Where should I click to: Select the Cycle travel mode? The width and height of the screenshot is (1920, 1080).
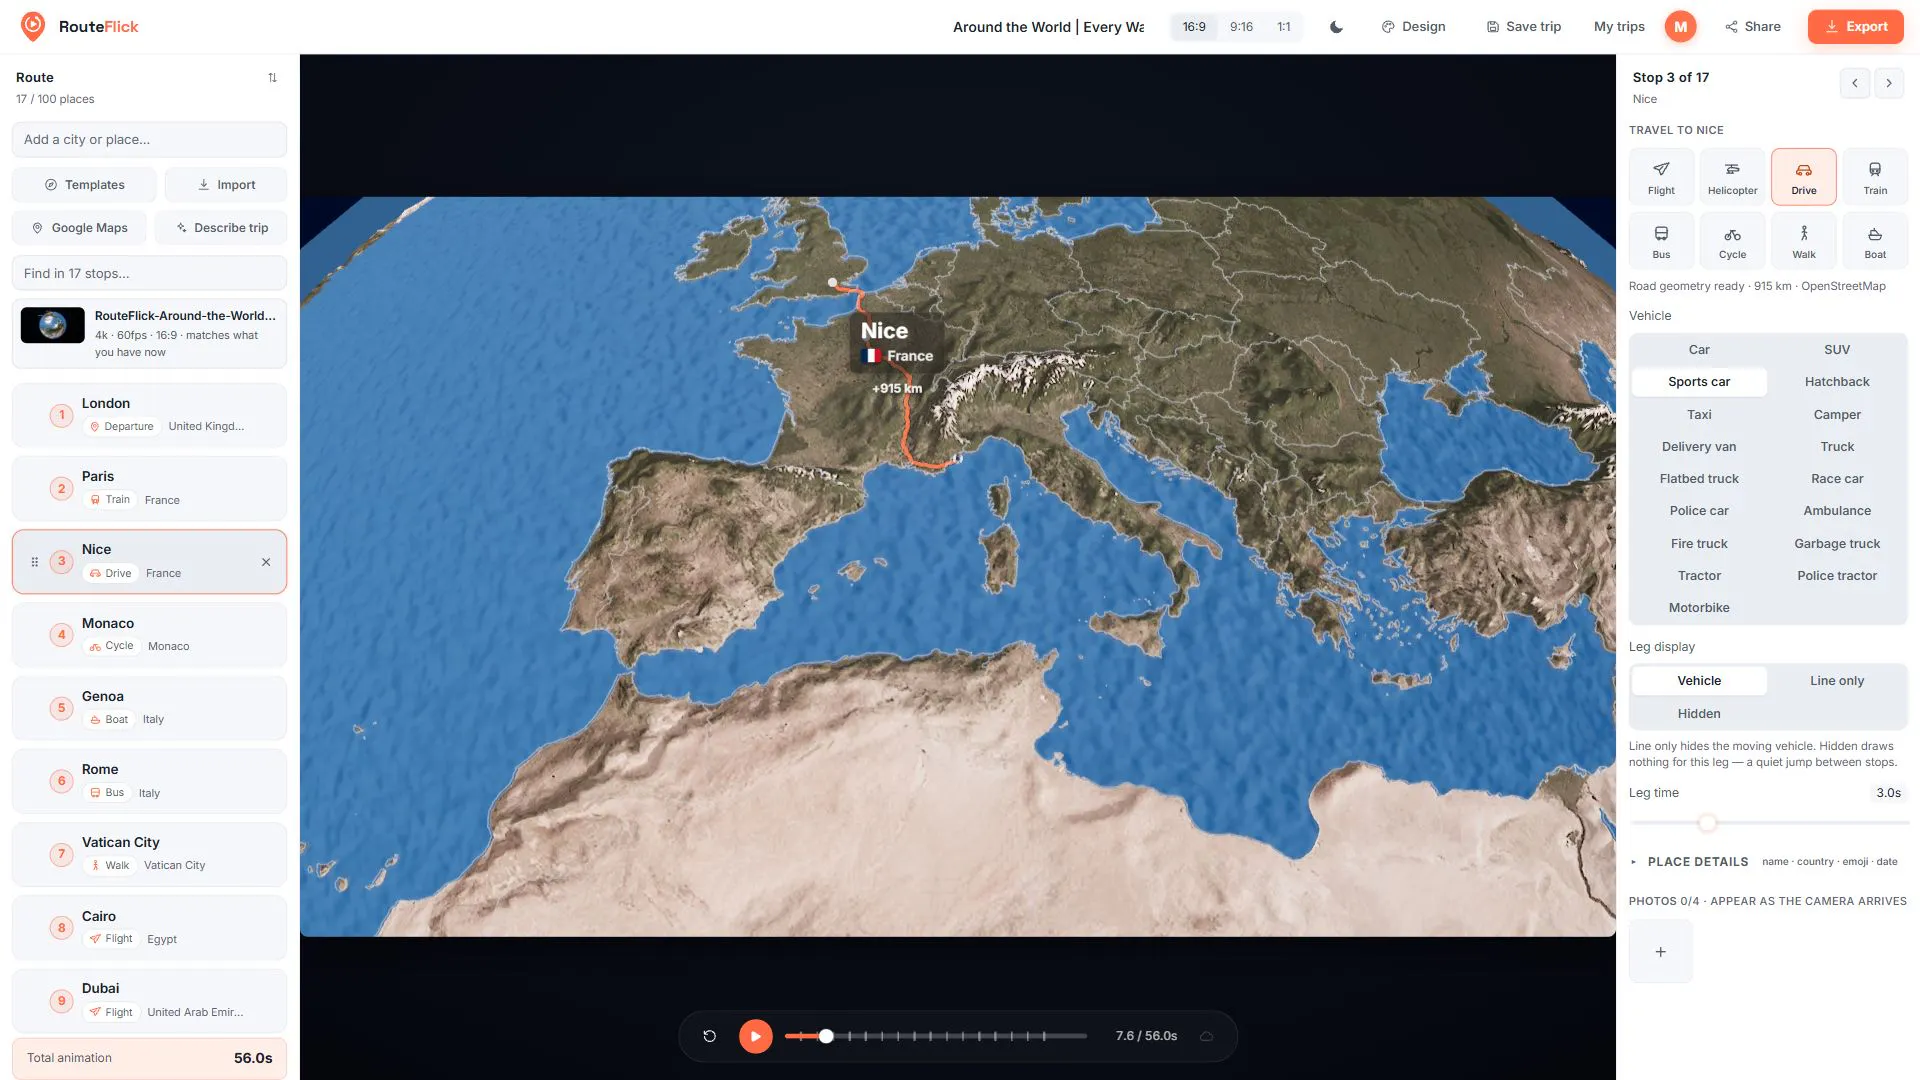[x=1732, y=241]
